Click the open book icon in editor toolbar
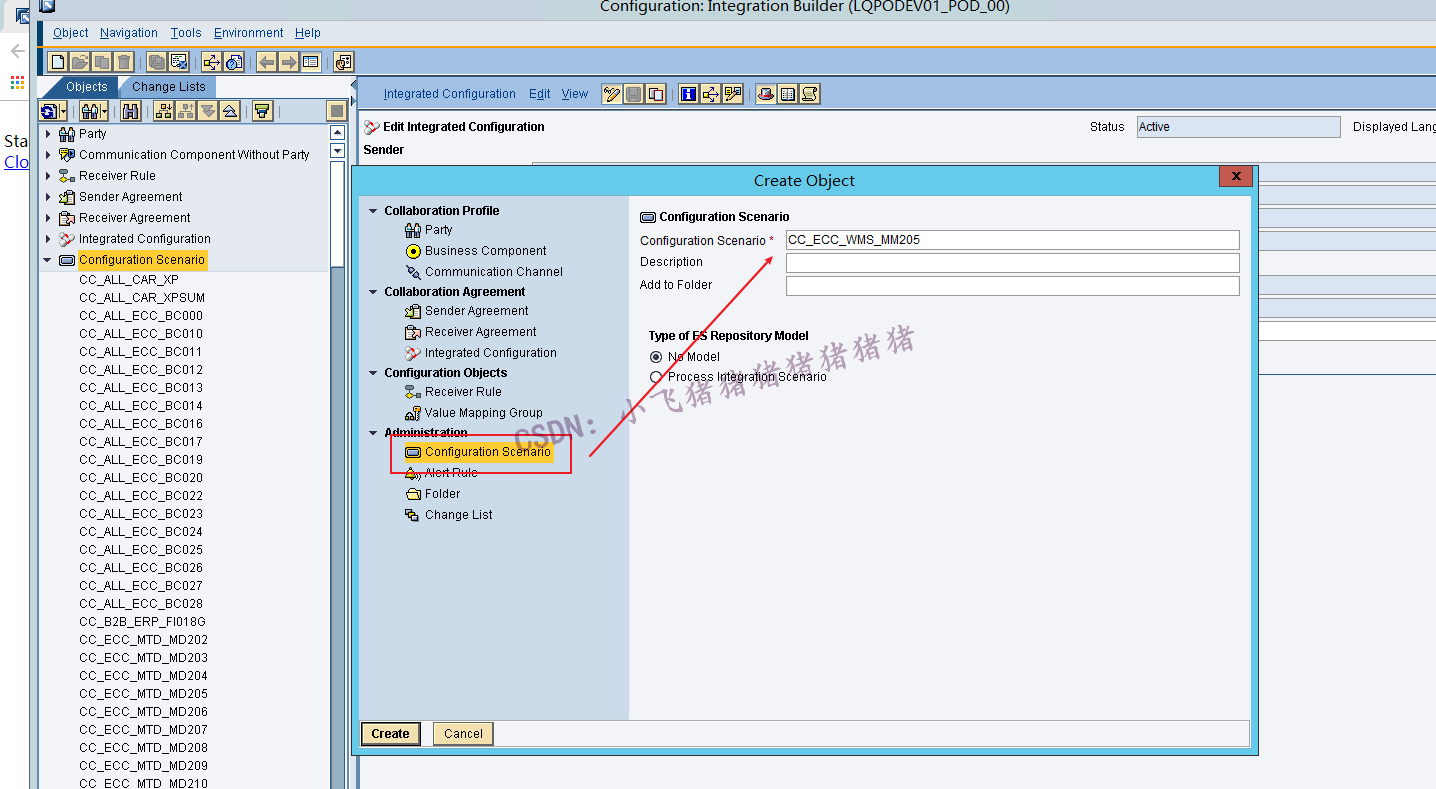The image size is (1436, 789). [787, 94]
